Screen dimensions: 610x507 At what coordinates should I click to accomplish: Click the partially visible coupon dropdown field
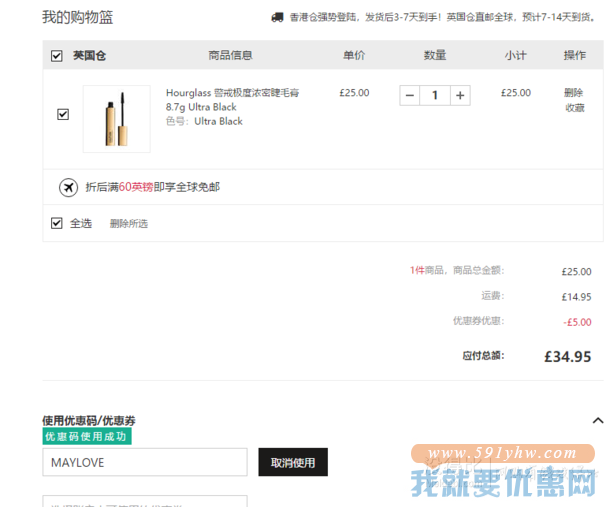point(145,501)
